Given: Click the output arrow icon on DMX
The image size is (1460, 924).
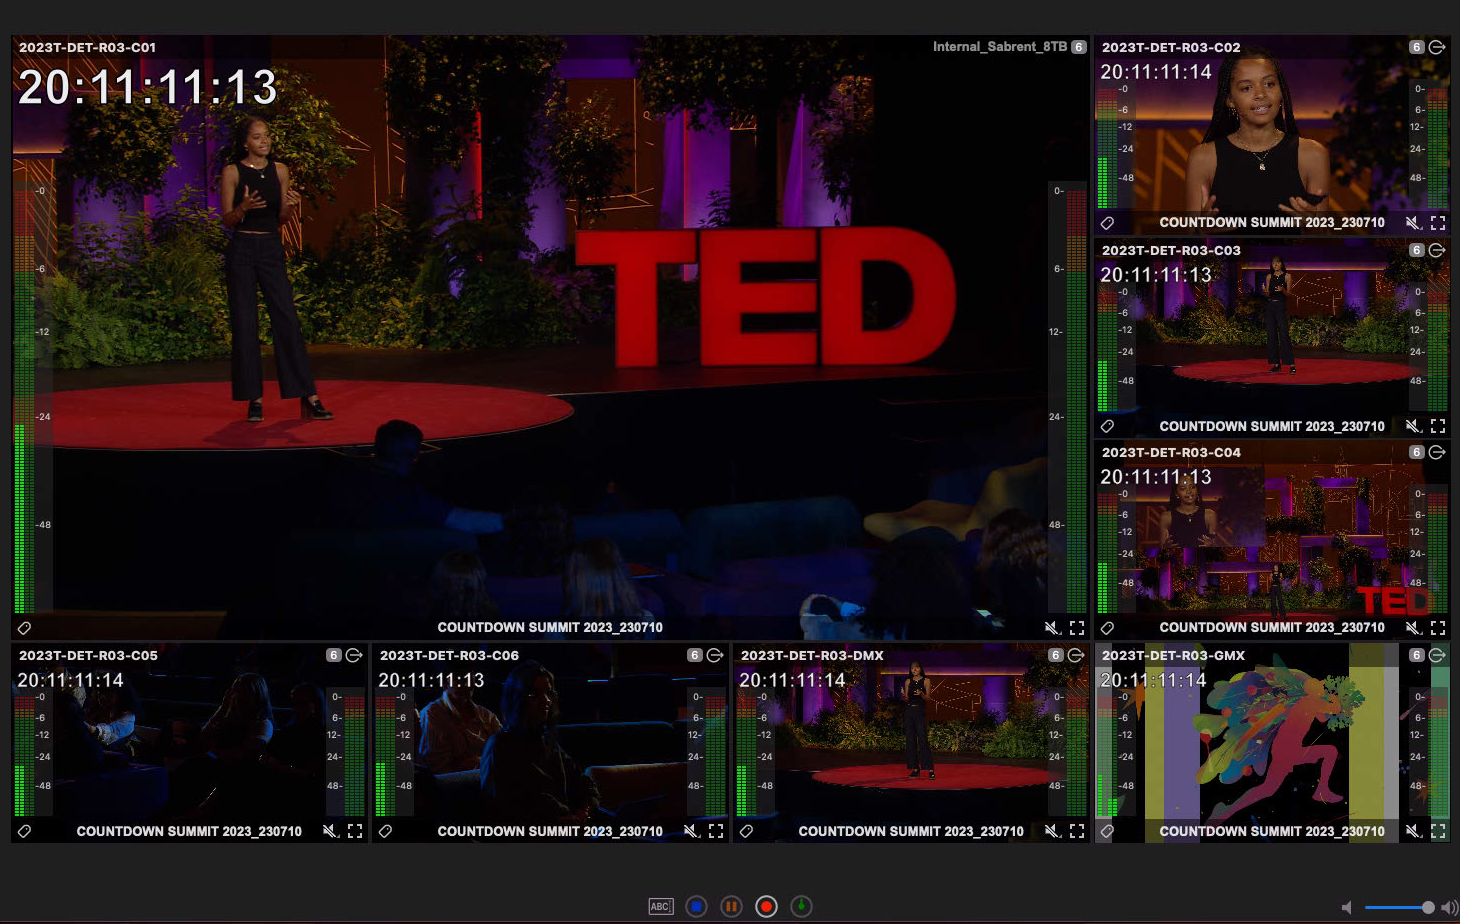Looking at the screenshot, I should (1076, 655).
